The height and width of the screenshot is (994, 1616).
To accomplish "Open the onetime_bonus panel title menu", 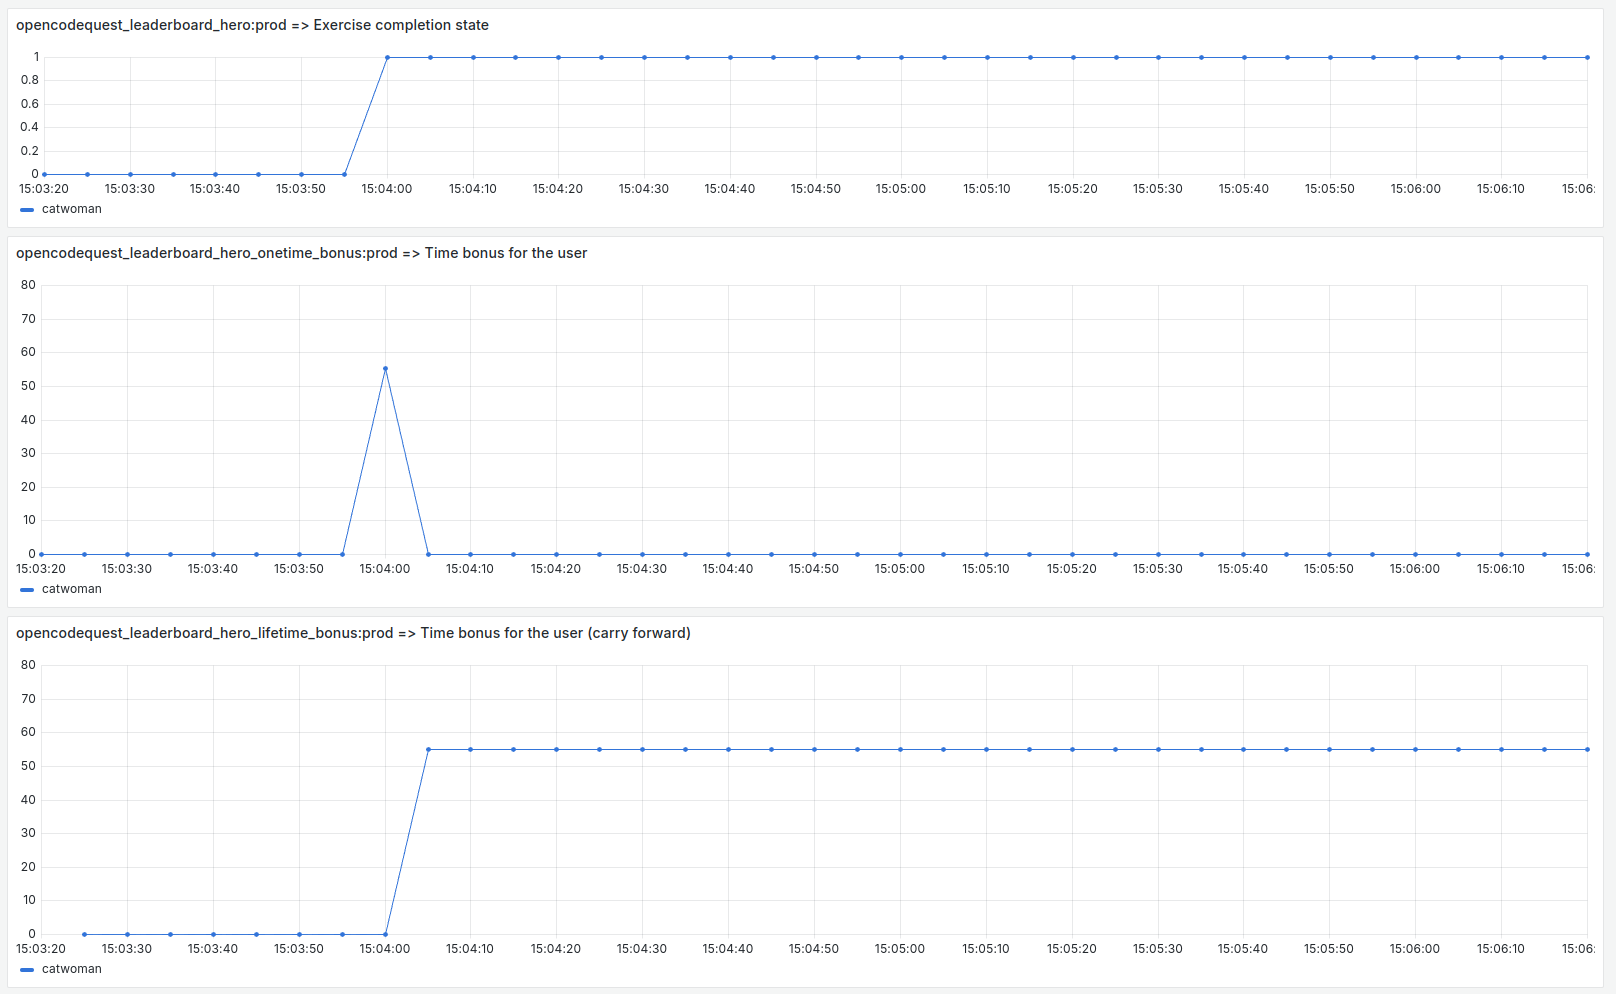I will (x=301, y=253).
